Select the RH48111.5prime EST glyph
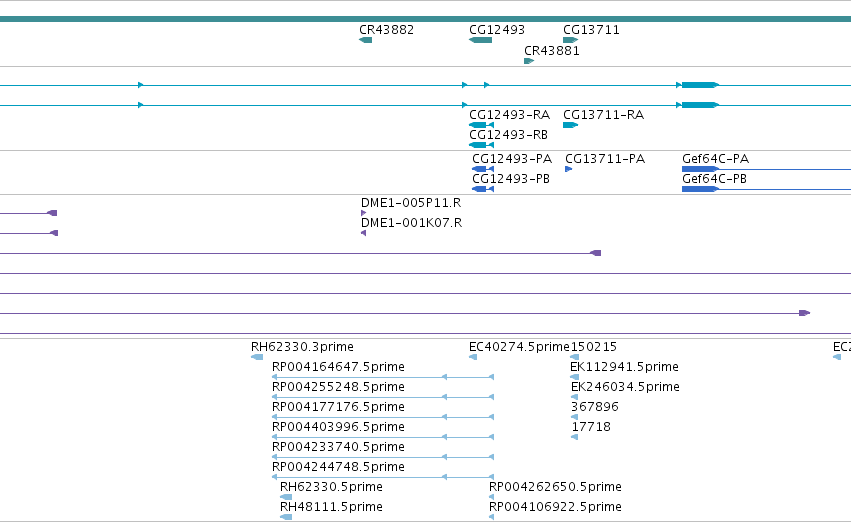 tap(286, 517)
